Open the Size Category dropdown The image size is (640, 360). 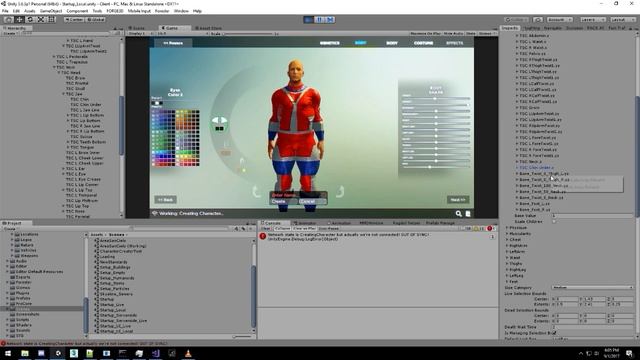[592, 288]
